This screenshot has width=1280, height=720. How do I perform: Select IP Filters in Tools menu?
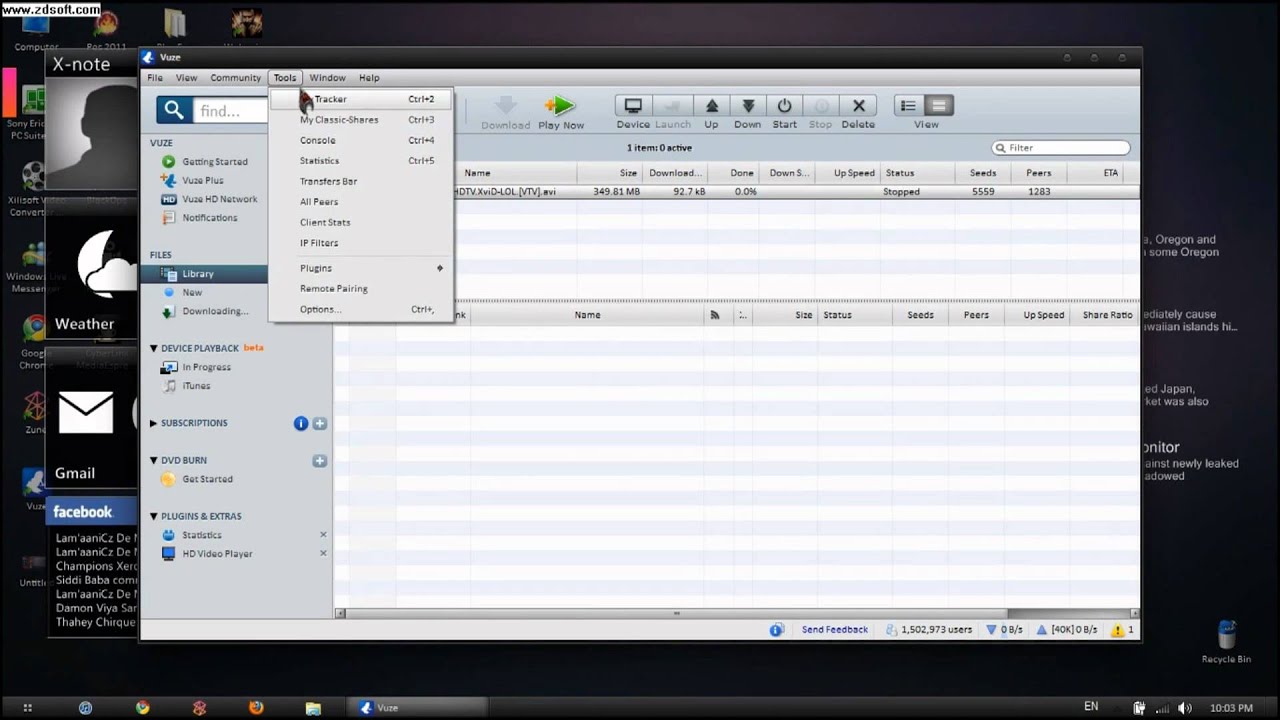(361, 243)
